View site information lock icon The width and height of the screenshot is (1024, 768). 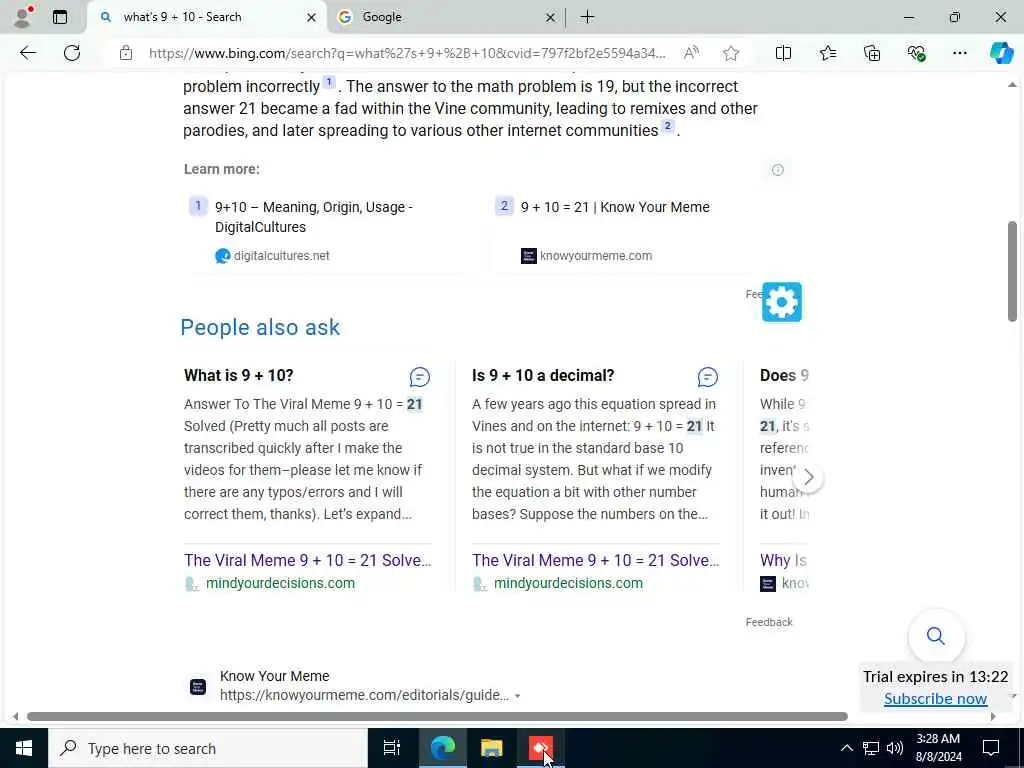click(126, 53)
